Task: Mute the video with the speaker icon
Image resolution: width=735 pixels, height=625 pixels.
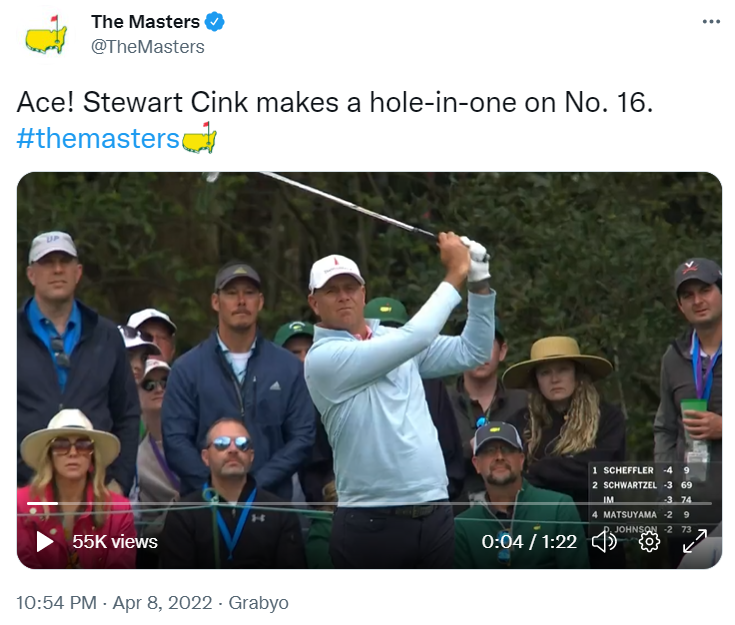Action: [604, 541]
